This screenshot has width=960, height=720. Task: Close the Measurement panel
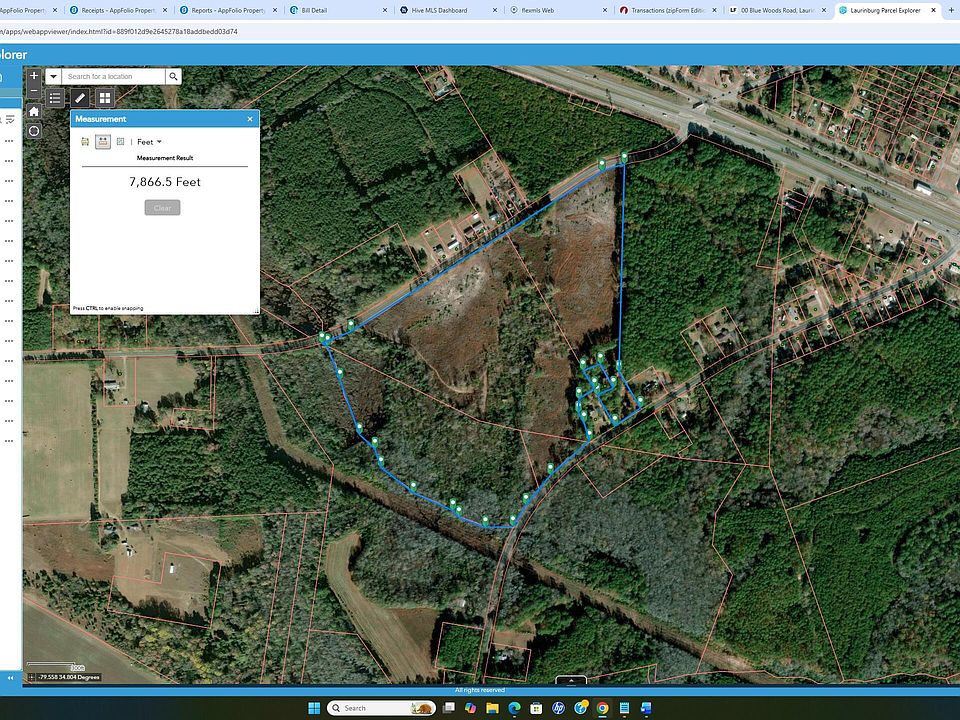click(249, 119)
